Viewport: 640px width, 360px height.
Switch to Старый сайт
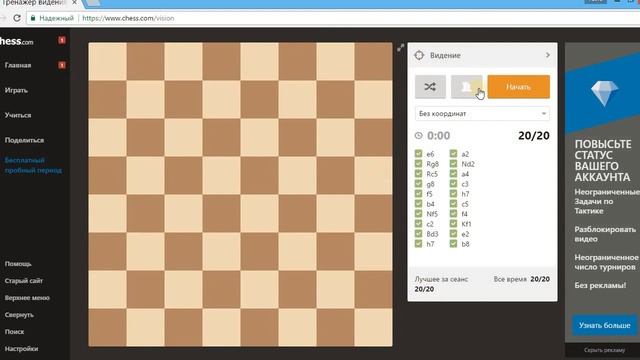(24, 281)
